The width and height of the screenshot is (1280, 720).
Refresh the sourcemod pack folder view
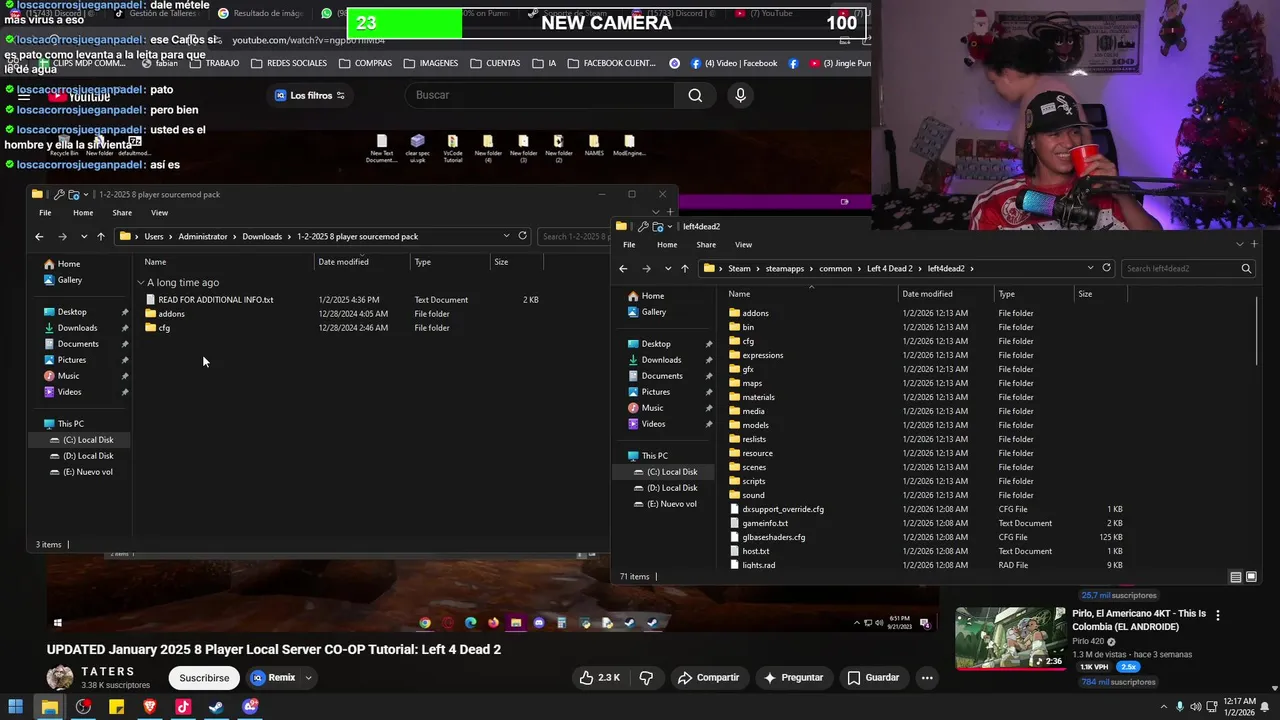click(522, 236)
